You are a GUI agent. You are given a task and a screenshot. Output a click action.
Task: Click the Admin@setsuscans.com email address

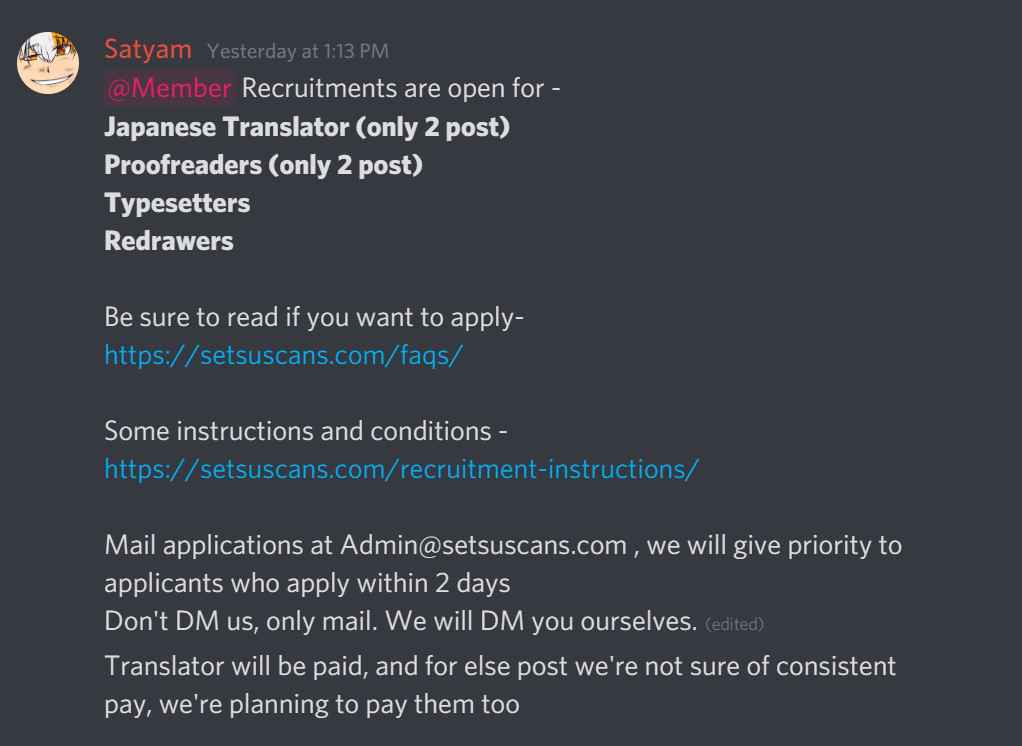pos(483,546)
